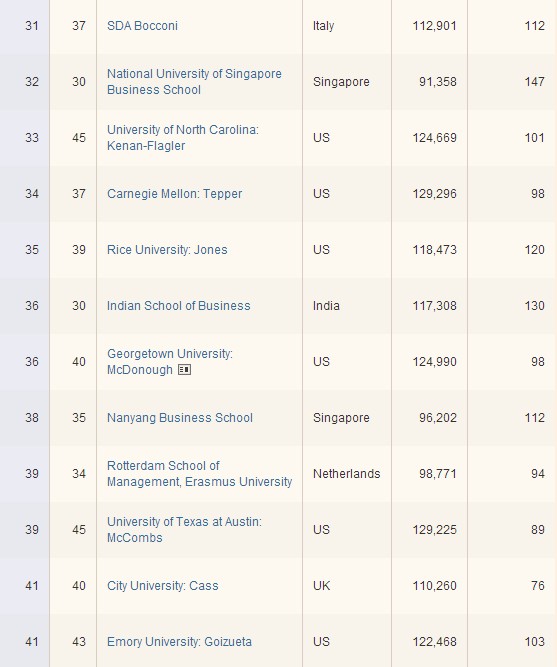Viewport: 557px width, 667px height.
Task: Click the Netherlands country cell
Action: pyautogui.click(x=347, y=474)
